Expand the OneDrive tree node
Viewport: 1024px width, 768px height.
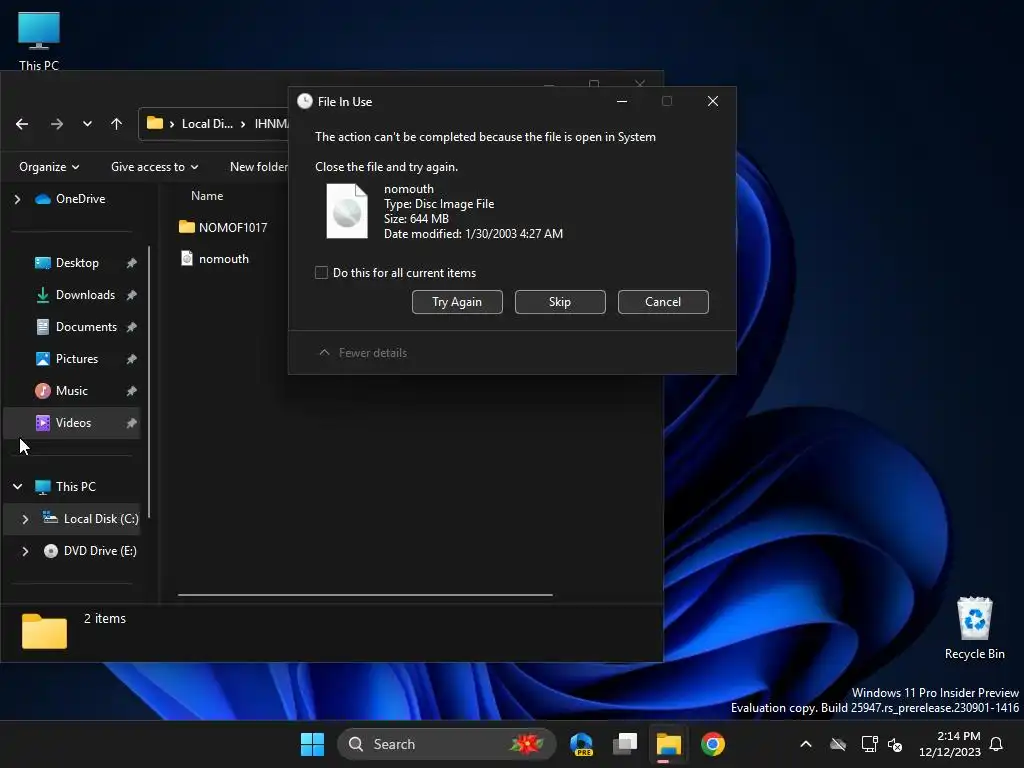click(x=18, y=199)
